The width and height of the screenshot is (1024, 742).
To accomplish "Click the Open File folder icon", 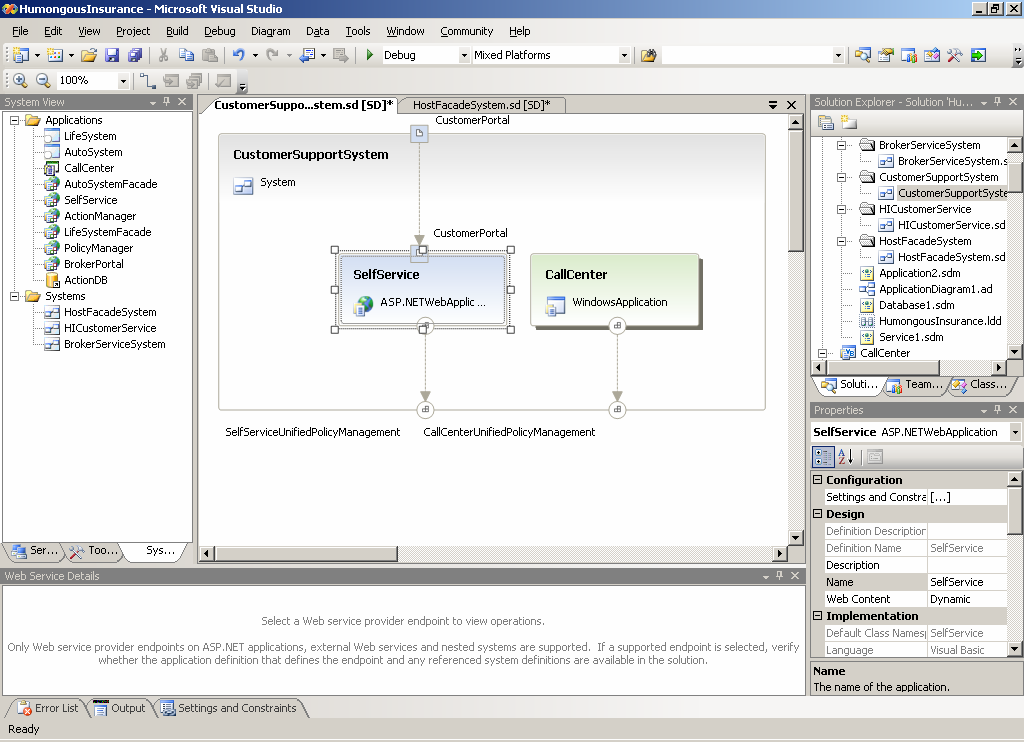I will 89,55.
